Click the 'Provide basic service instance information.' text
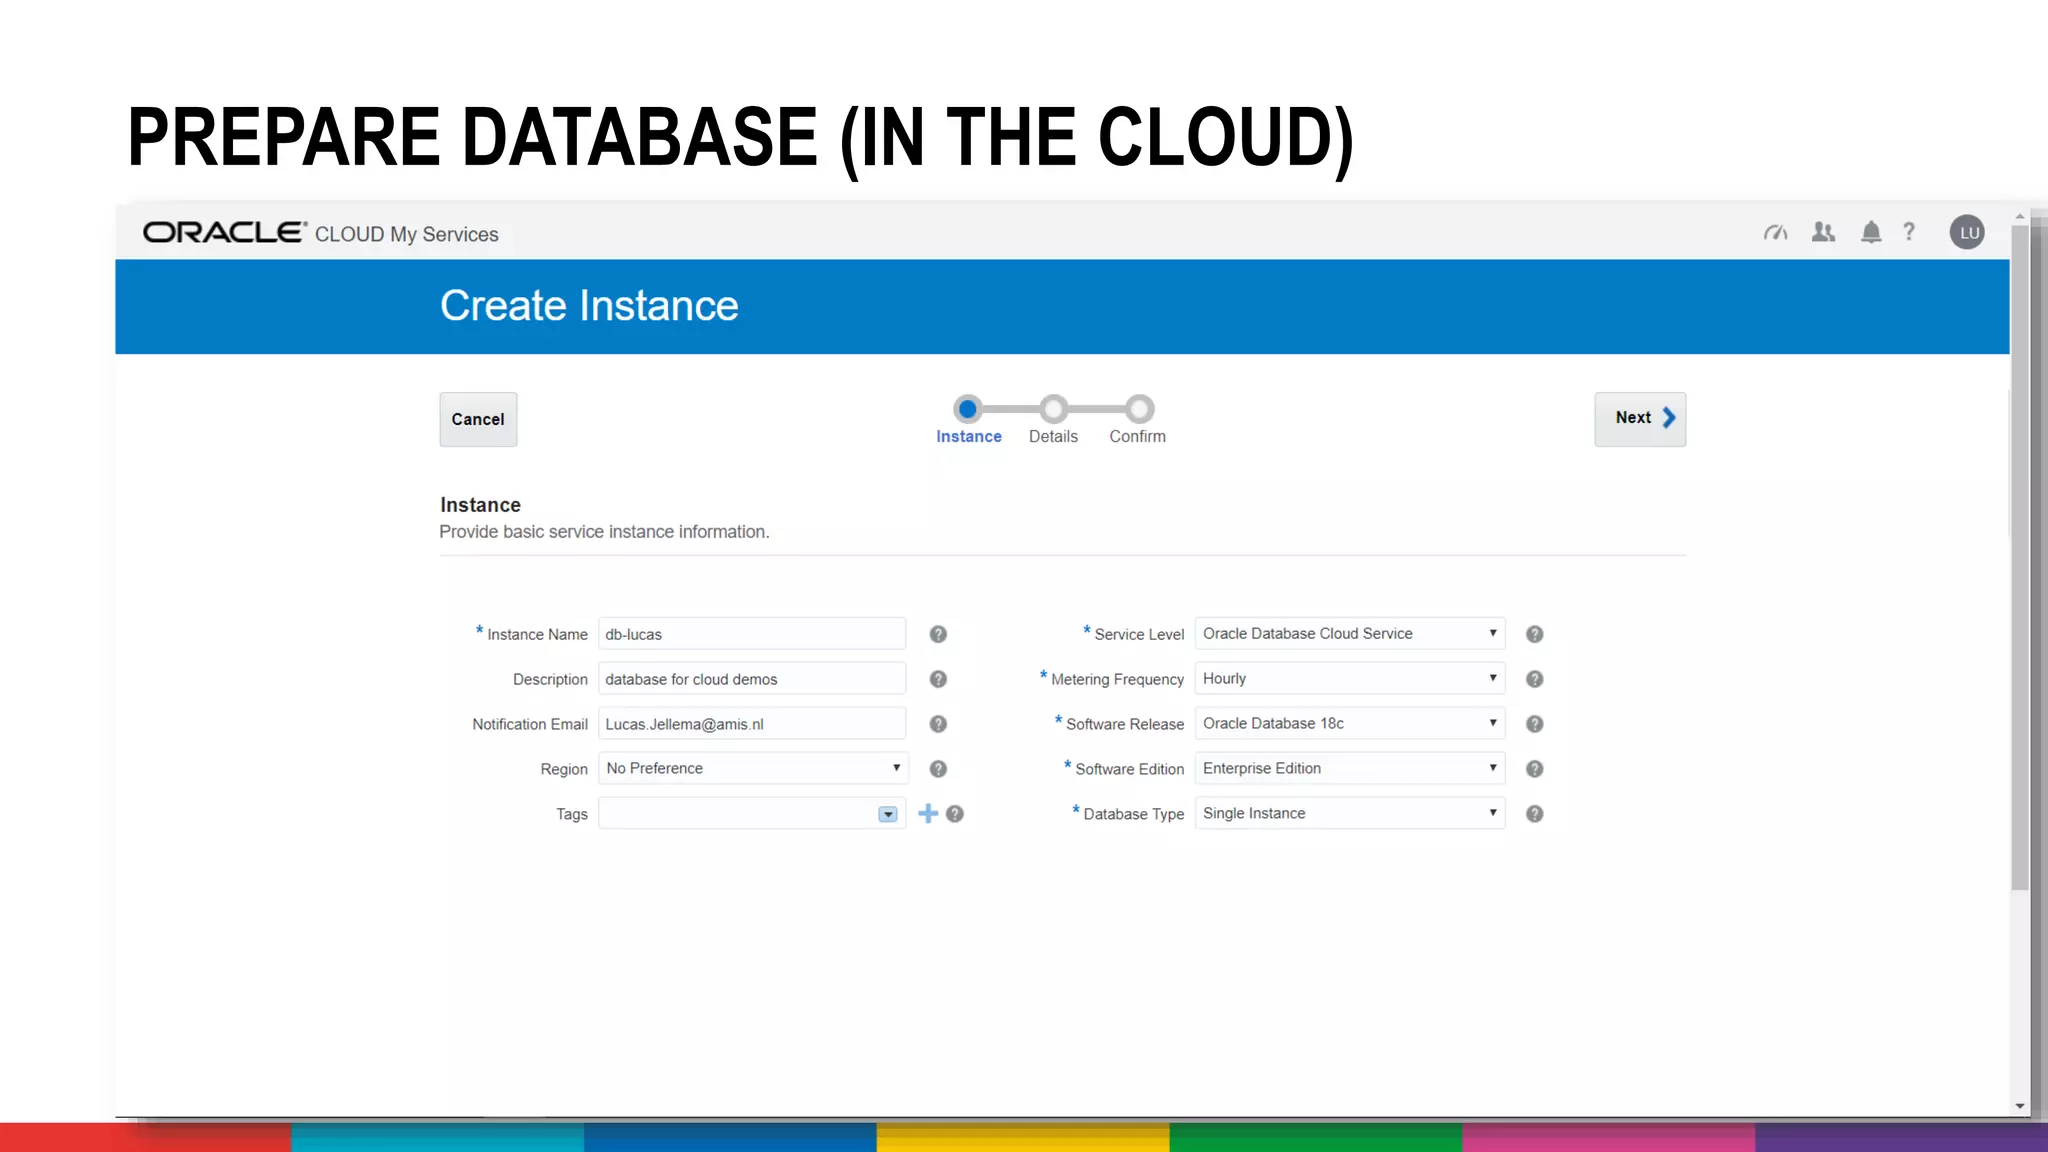Image resolution: width=2048 pixels, height=1152 pixels. tap(604, 532)
